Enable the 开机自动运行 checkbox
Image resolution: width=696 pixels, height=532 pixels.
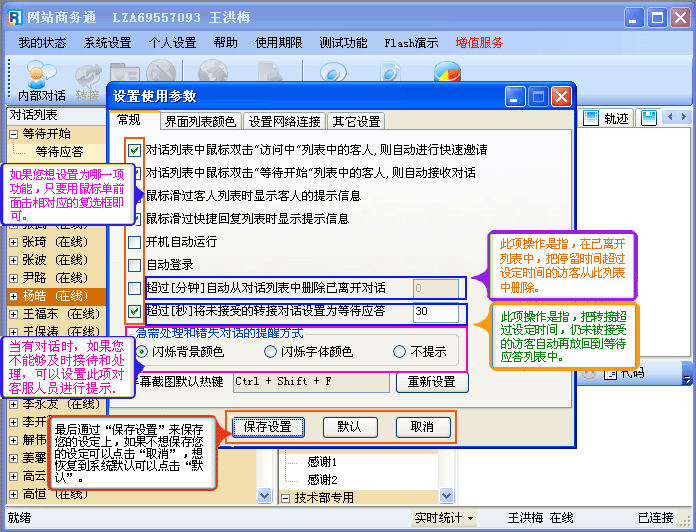(135, 242)
